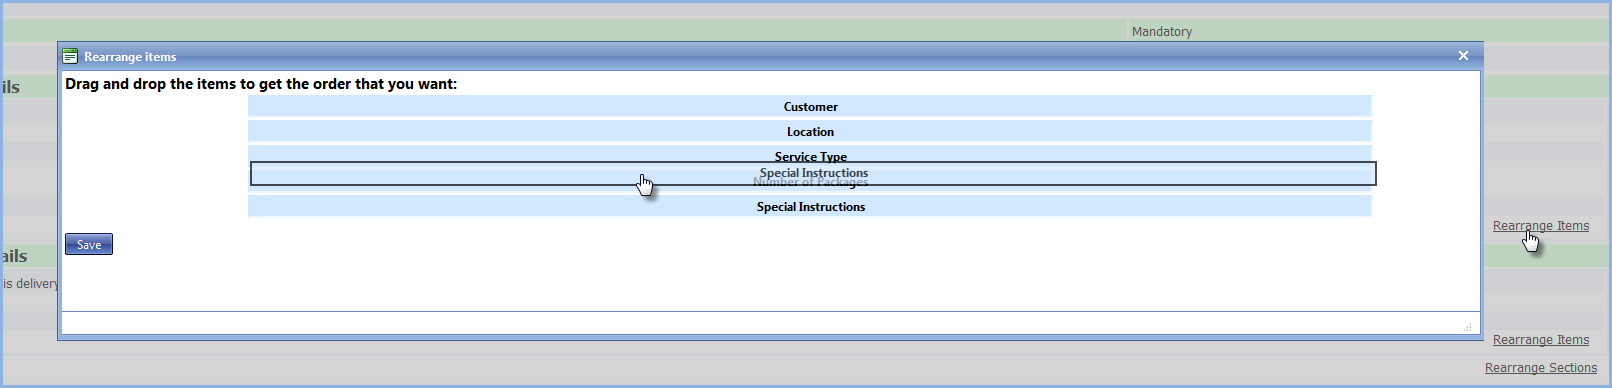Click the first Rearrange Items link

point(1540,226)
